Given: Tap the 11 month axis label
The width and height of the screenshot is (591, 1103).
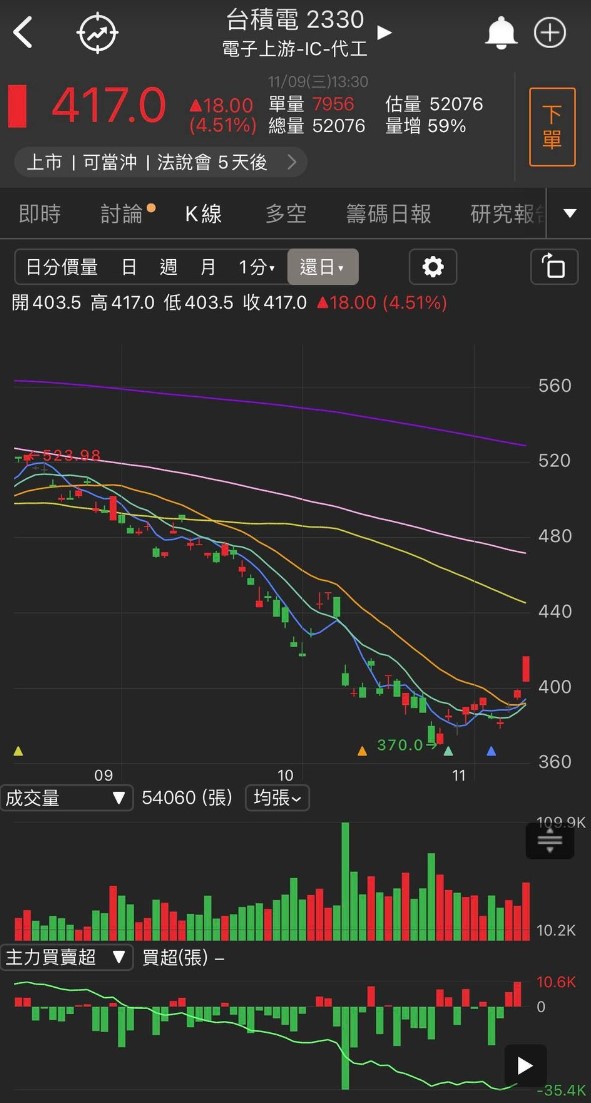Looking at the screenshot, I should (459, 776).
